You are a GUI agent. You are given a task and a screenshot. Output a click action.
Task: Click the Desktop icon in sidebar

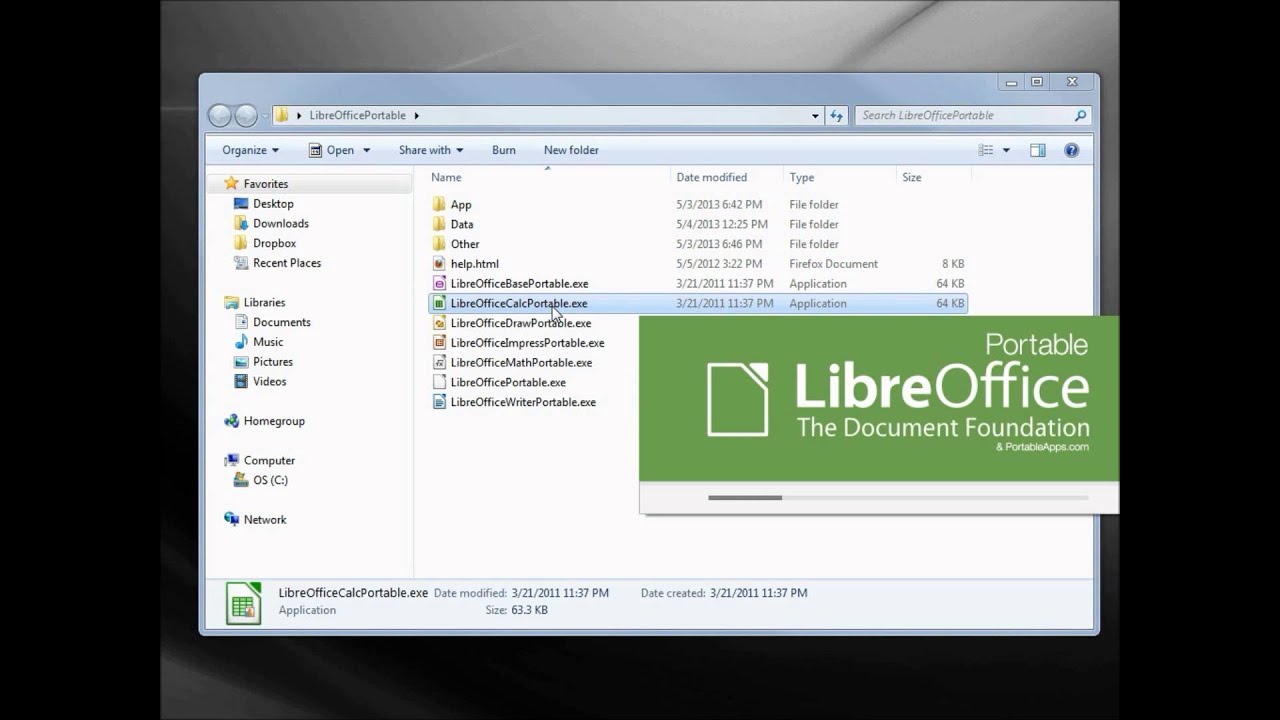pyautogui.click(x=240, y=203)
